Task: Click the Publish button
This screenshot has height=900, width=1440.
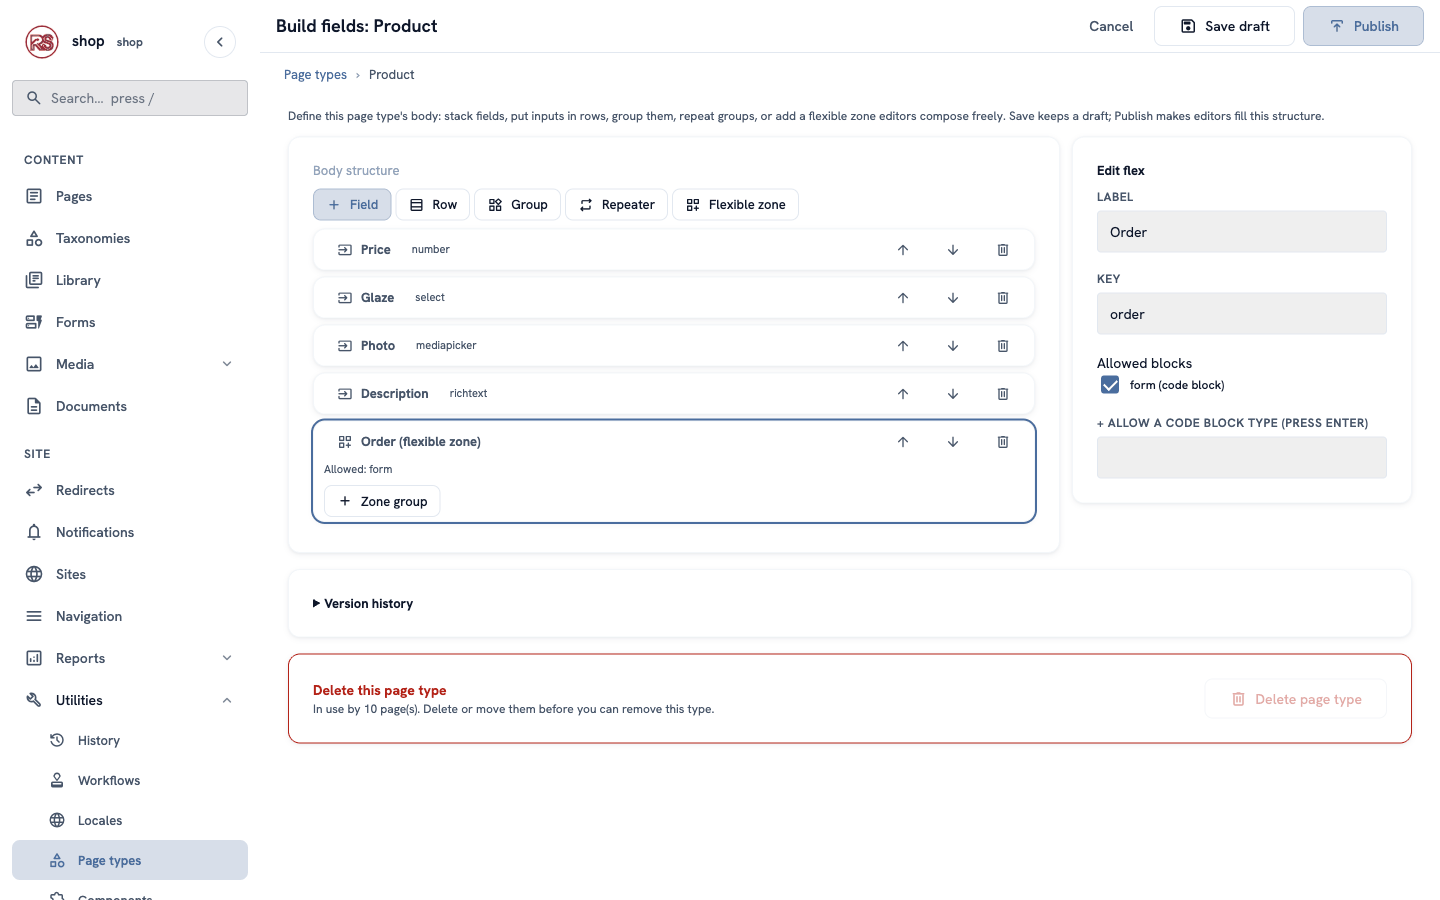Action: tap(1363, 26)
